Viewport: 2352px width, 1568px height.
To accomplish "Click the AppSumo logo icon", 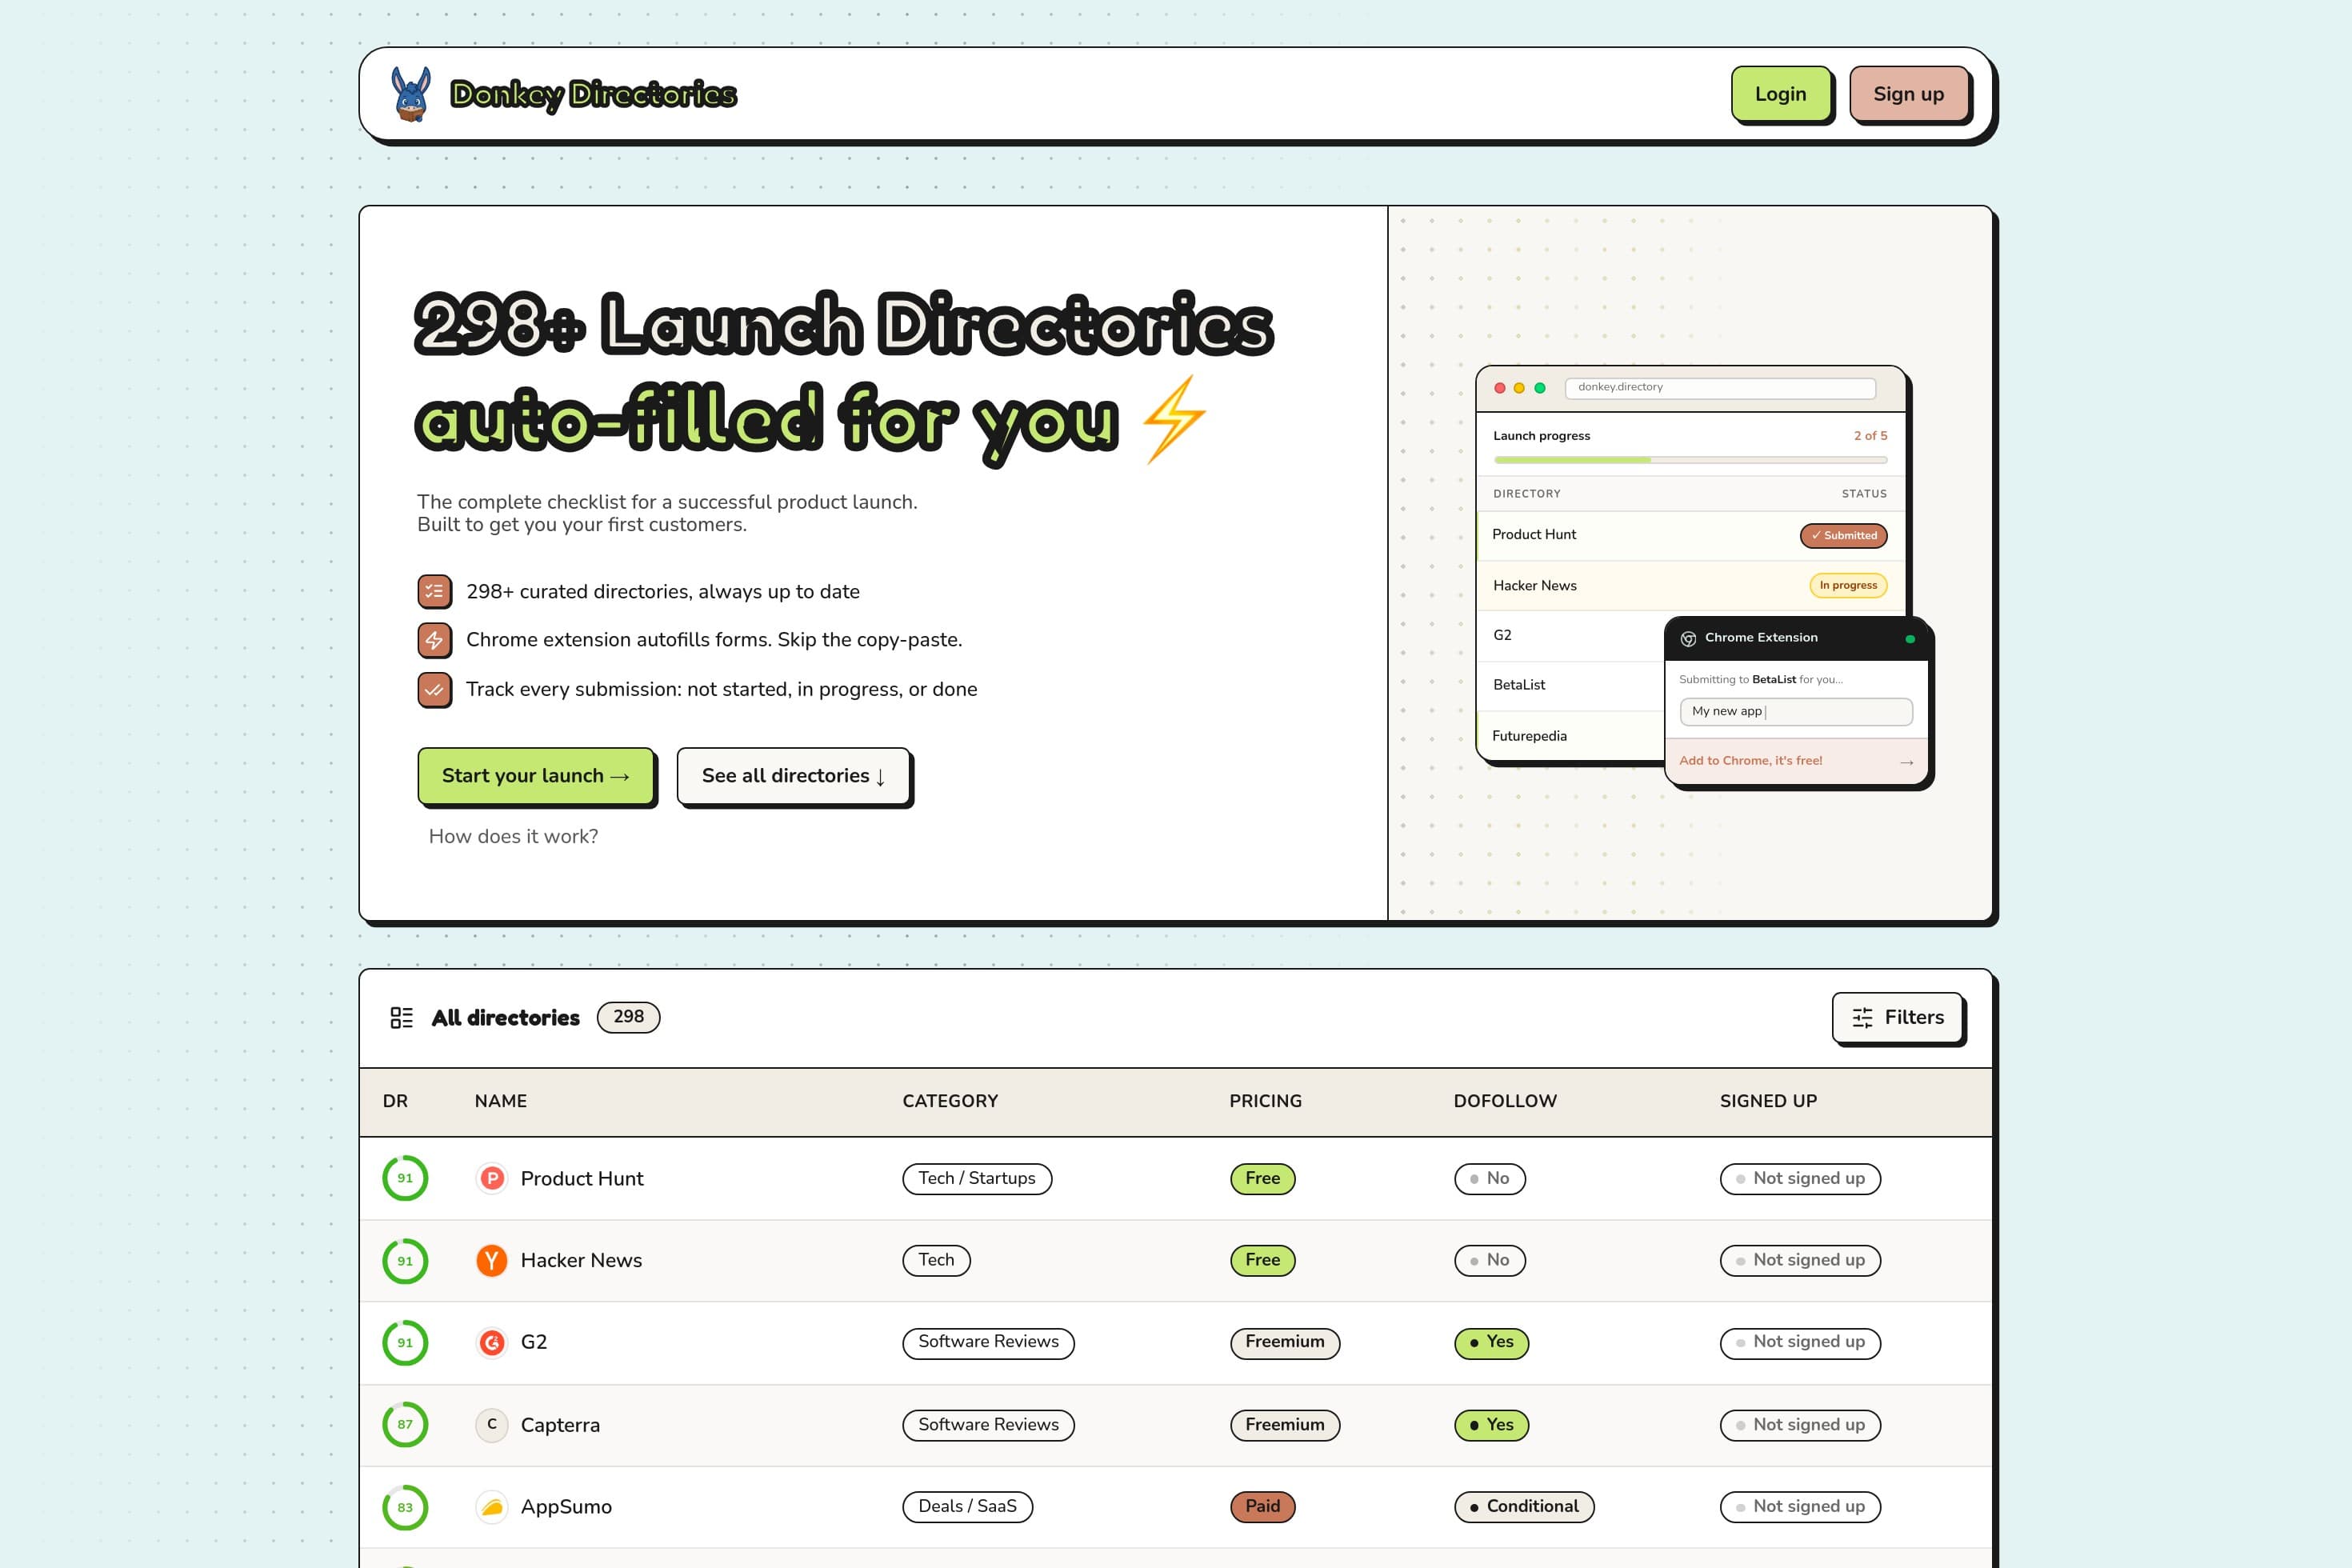I will click(x=491, y=1507).
